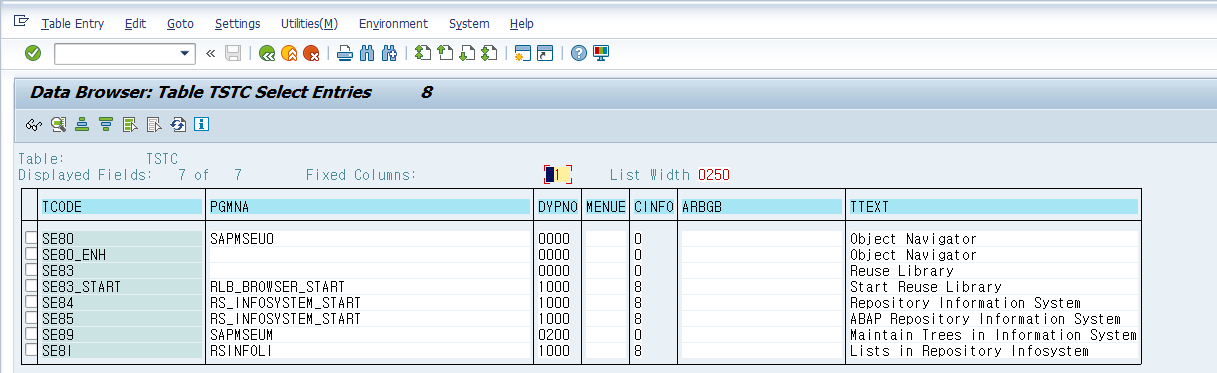Go to First Page icon
The height and width of the screenshot is (373, 1217).
click(x=423, y=53)
